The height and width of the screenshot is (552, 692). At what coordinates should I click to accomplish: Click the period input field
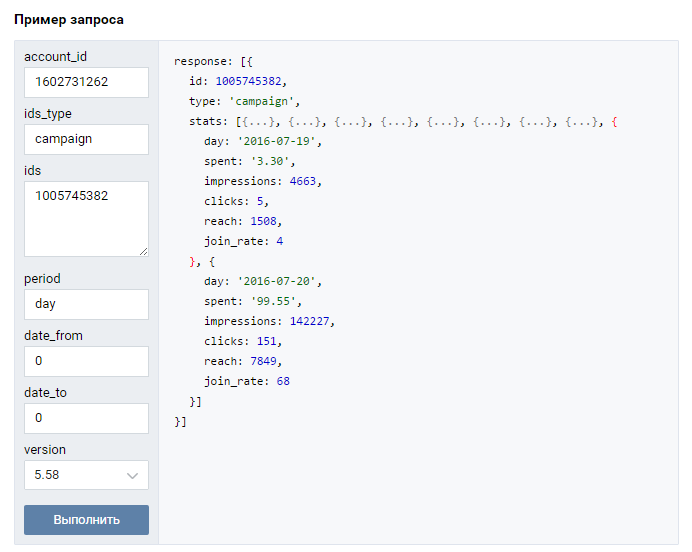pos(86,304)
